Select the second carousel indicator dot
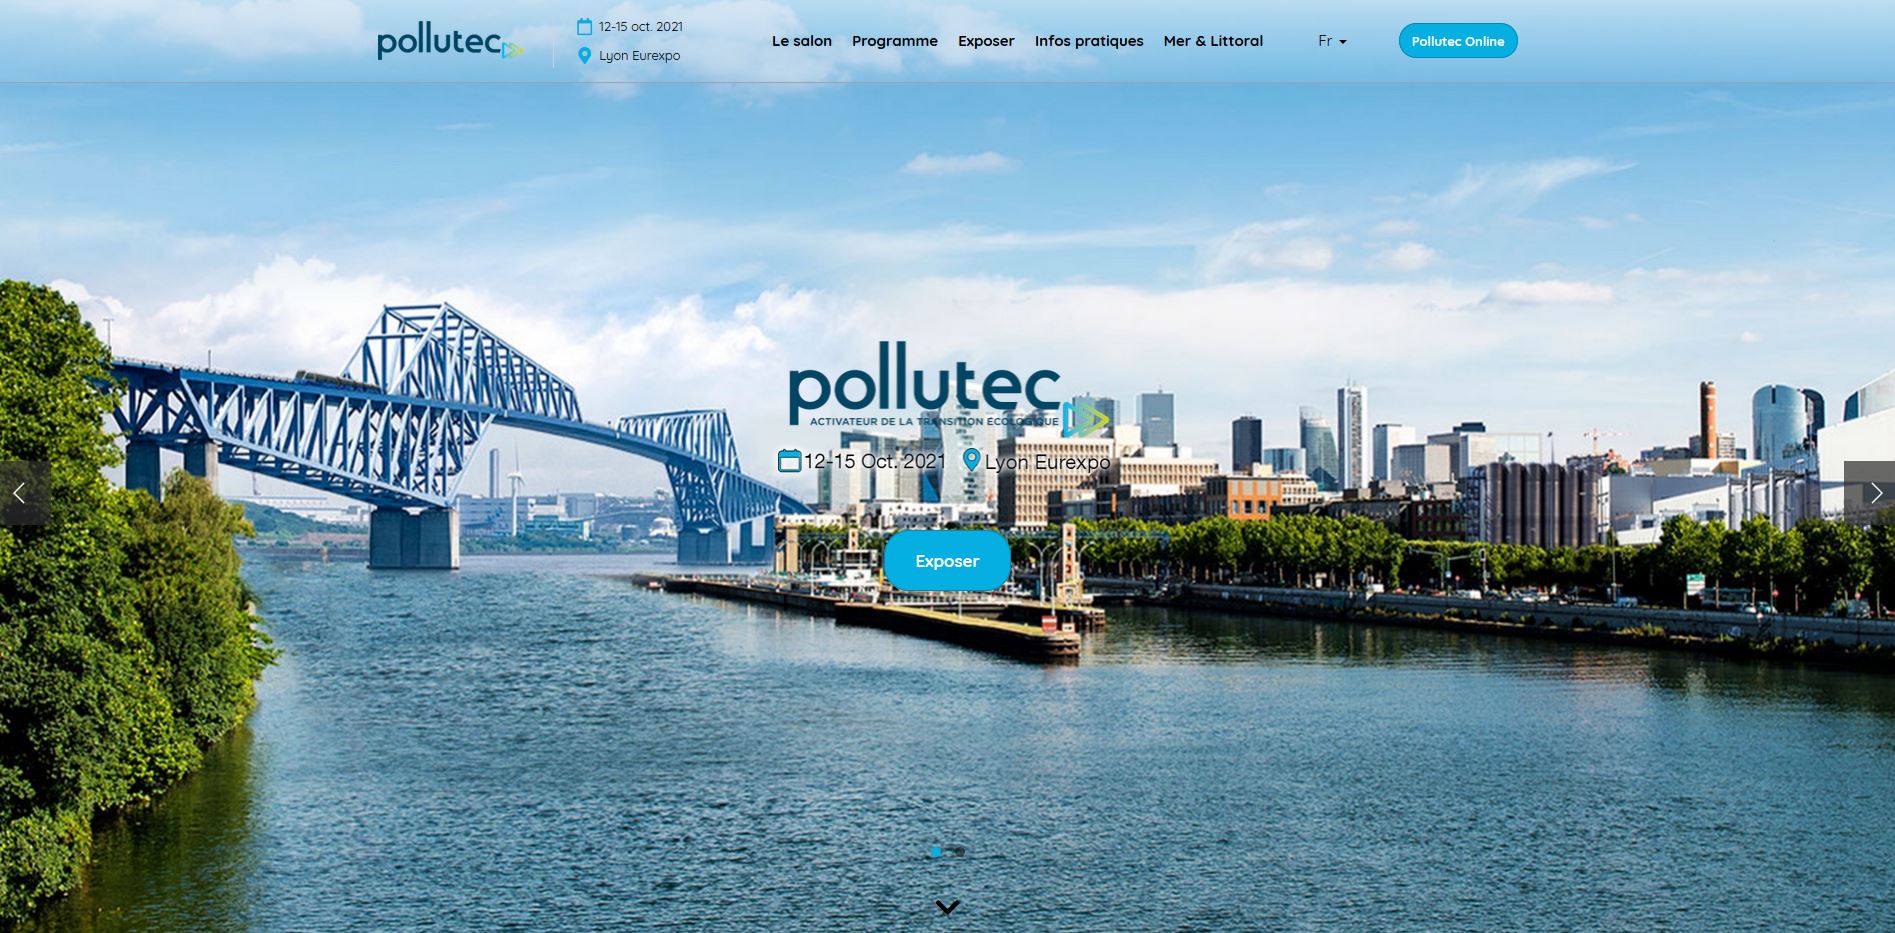The width and height of the screenshot is (1895, 933). click(x=960, y=852)
